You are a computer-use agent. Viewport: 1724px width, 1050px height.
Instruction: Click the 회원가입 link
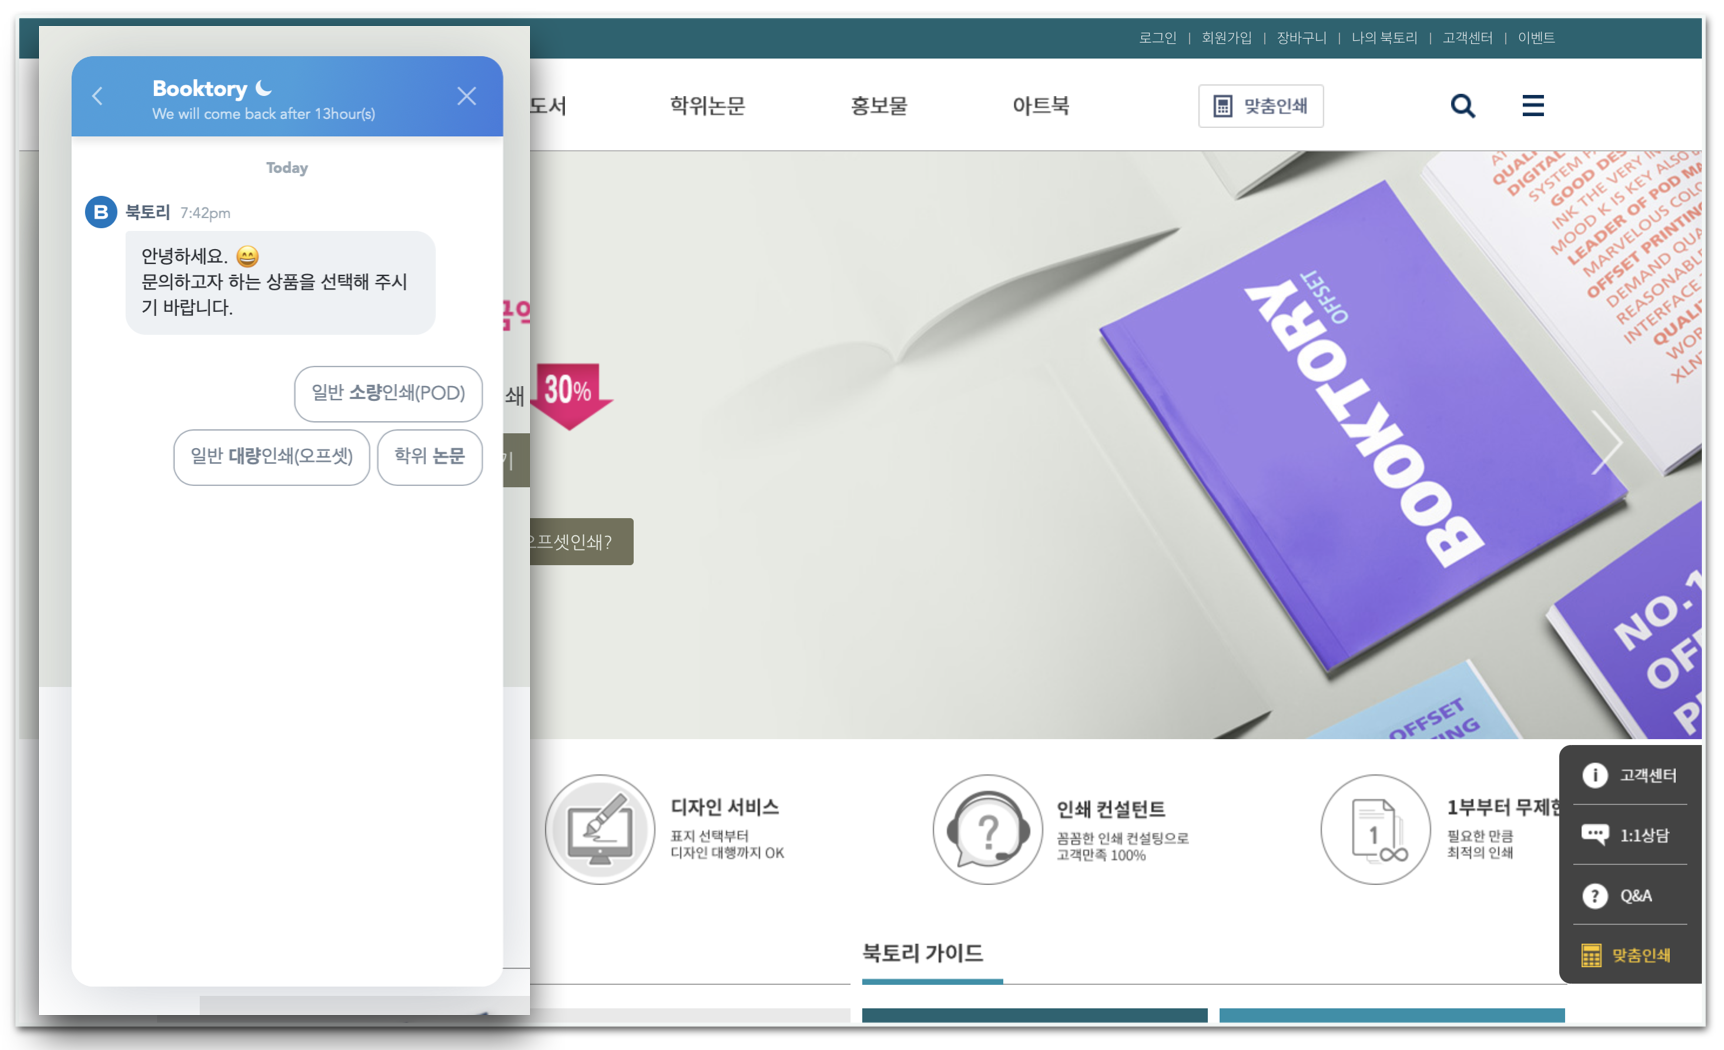(1227, 38)
